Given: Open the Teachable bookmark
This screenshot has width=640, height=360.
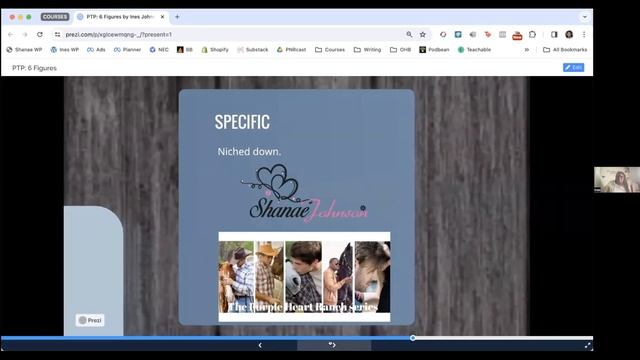Looking at the screenshot, I should tap(474, 50).
